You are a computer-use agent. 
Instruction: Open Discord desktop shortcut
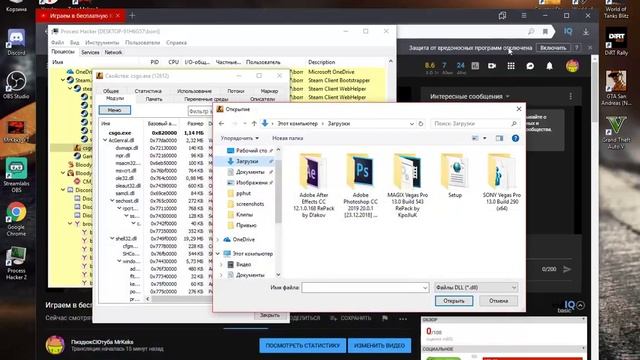(x=16, y=42)
